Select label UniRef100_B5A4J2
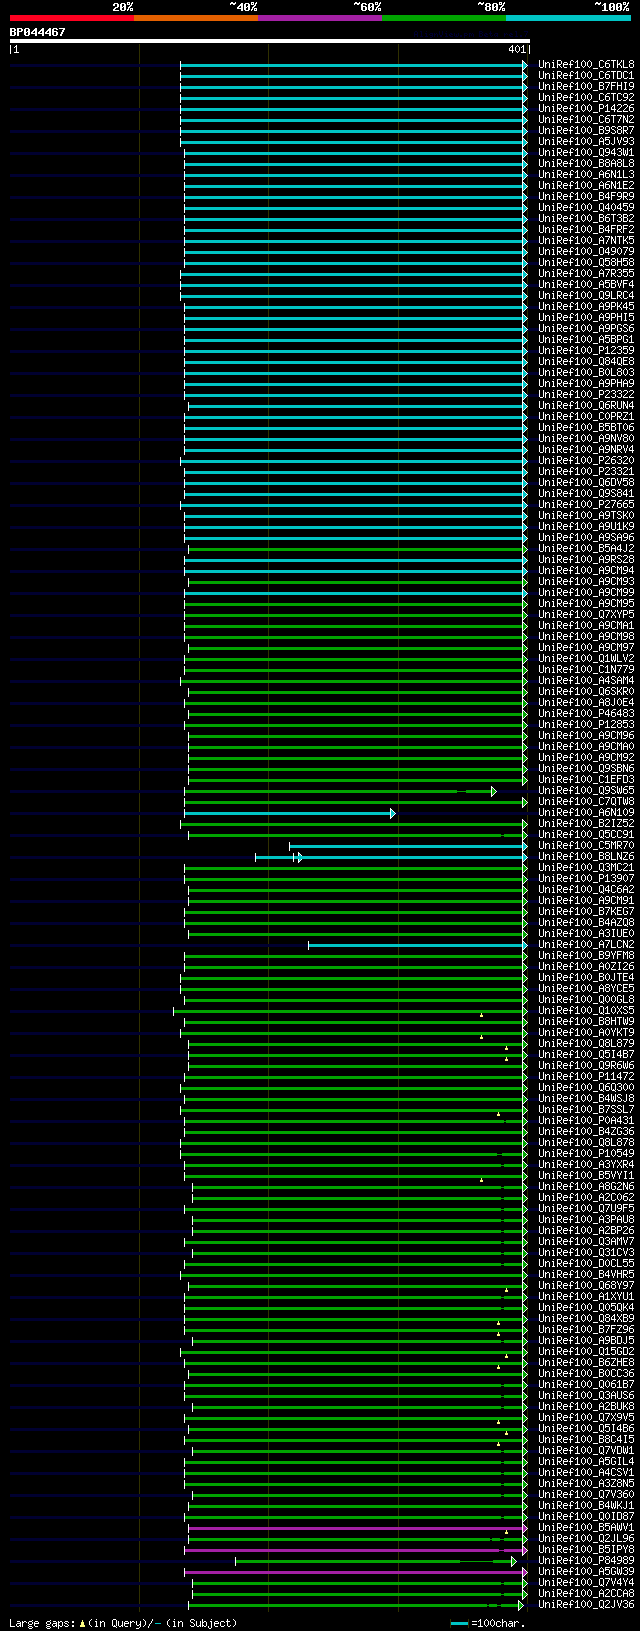Viewport: 640px width, 1631px height. 586,548
